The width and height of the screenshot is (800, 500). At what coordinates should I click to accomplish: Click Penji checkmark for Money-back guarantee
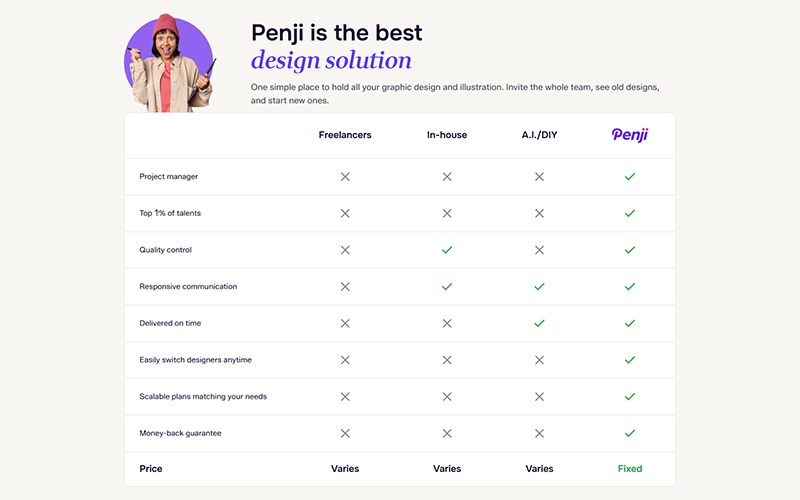630,433
